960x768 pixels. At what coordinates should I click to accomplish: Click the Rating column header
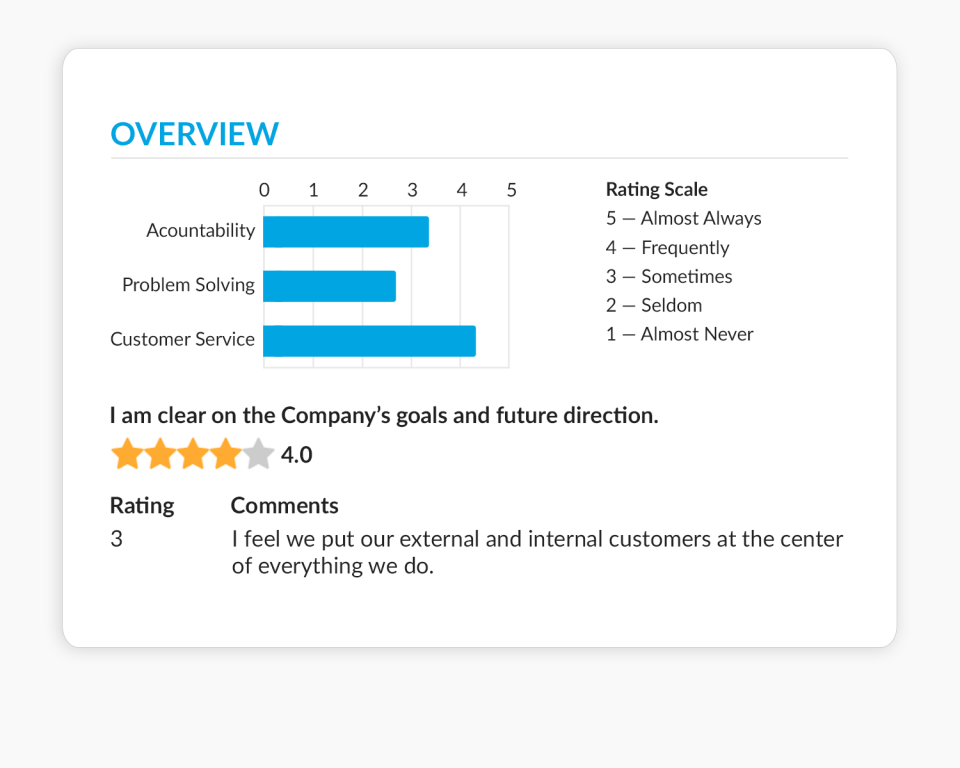(142, 506)
